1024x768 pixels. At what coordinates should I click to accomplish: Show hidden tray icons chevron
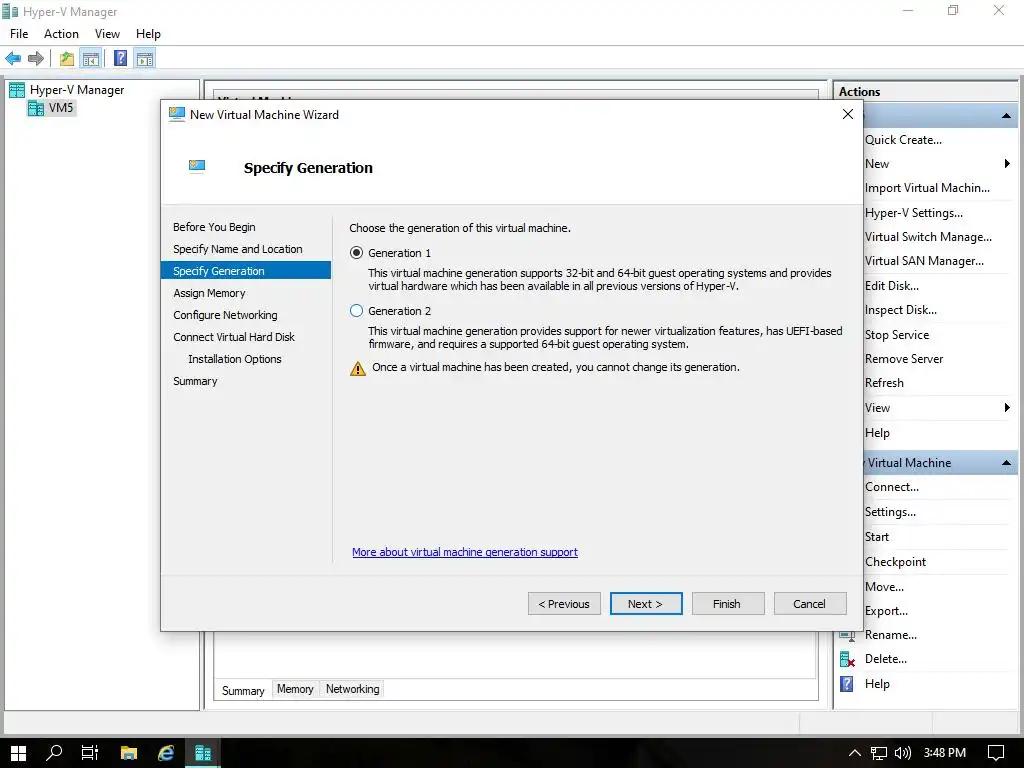(x=854, y=753)
